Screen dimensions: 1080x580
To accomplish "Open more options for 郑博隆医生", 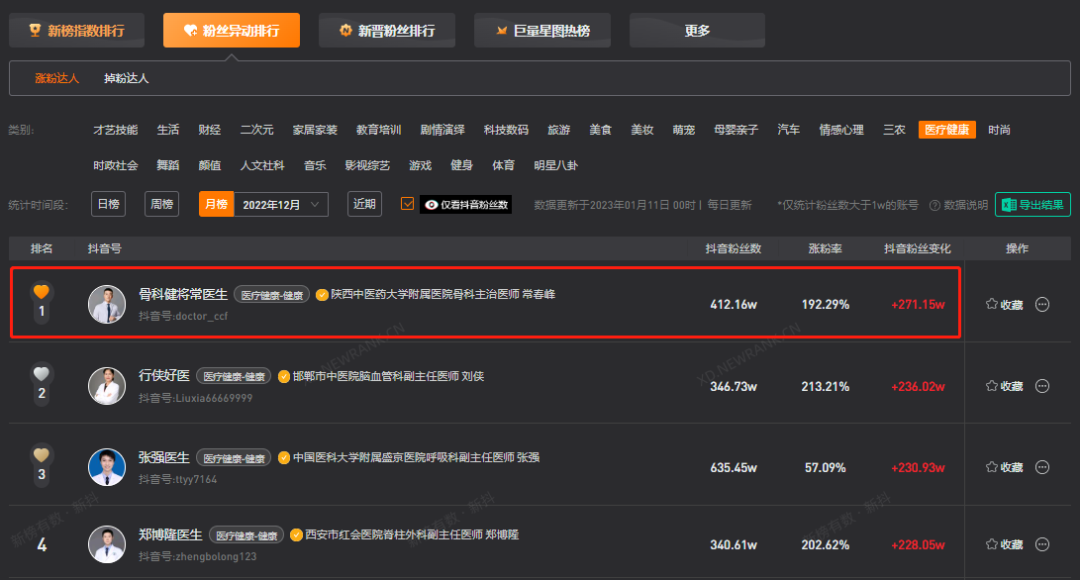I will tap(1043, 544).
